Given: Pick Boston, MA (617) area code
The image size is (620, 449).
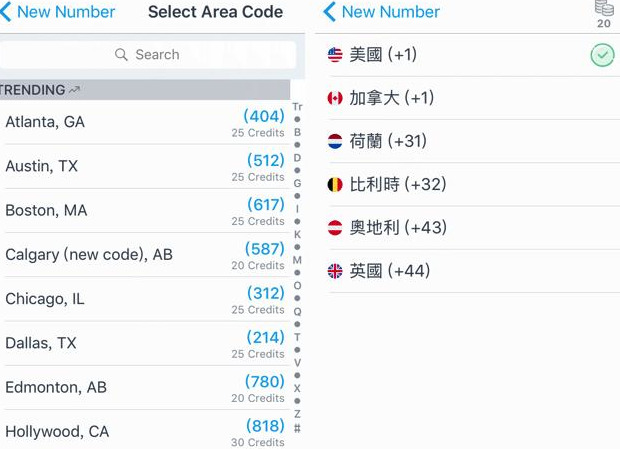Looking at the screenshot, I should (x=145, y=210).
